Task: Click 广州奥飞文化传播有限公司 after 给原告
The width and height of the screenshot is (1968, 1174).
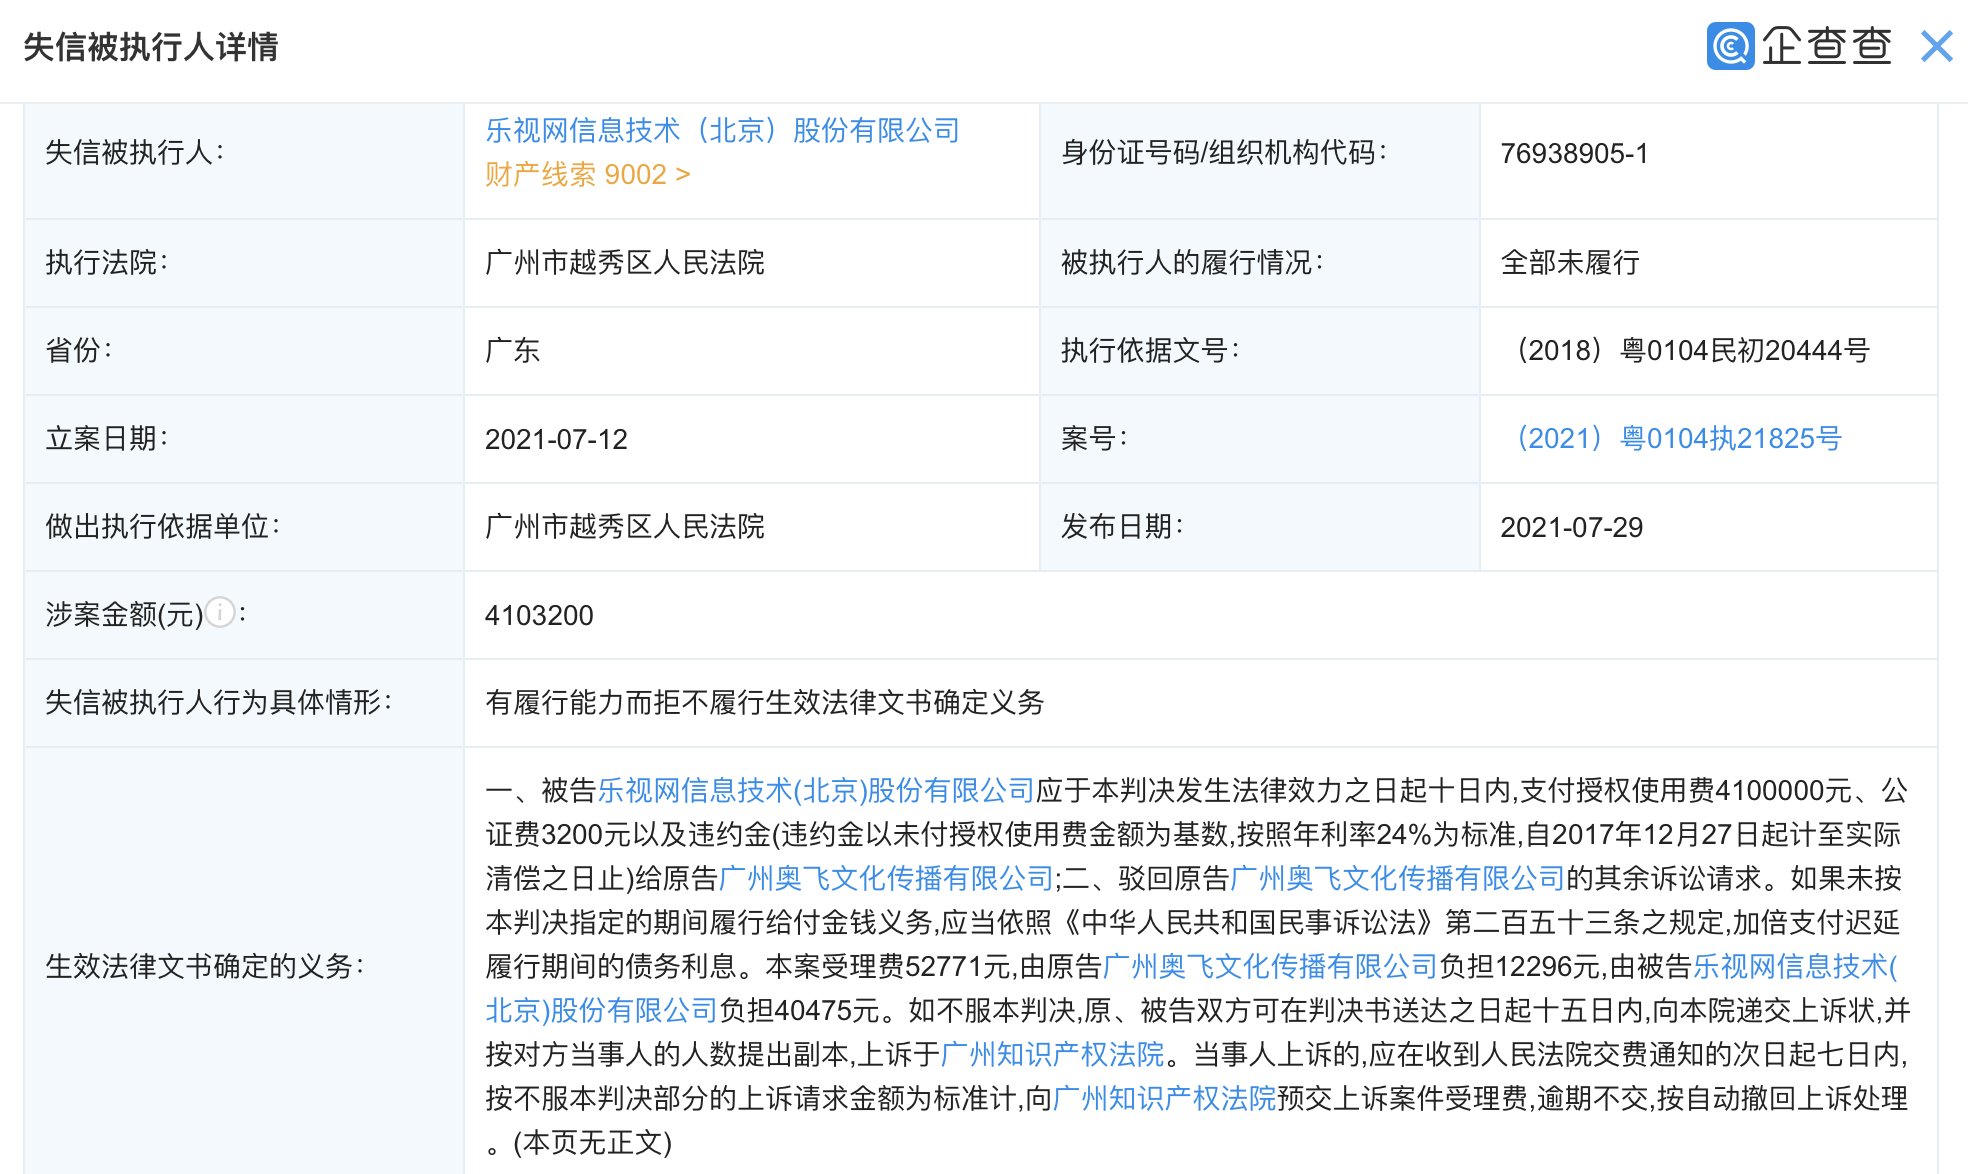Action: click(x=887, y=879)
